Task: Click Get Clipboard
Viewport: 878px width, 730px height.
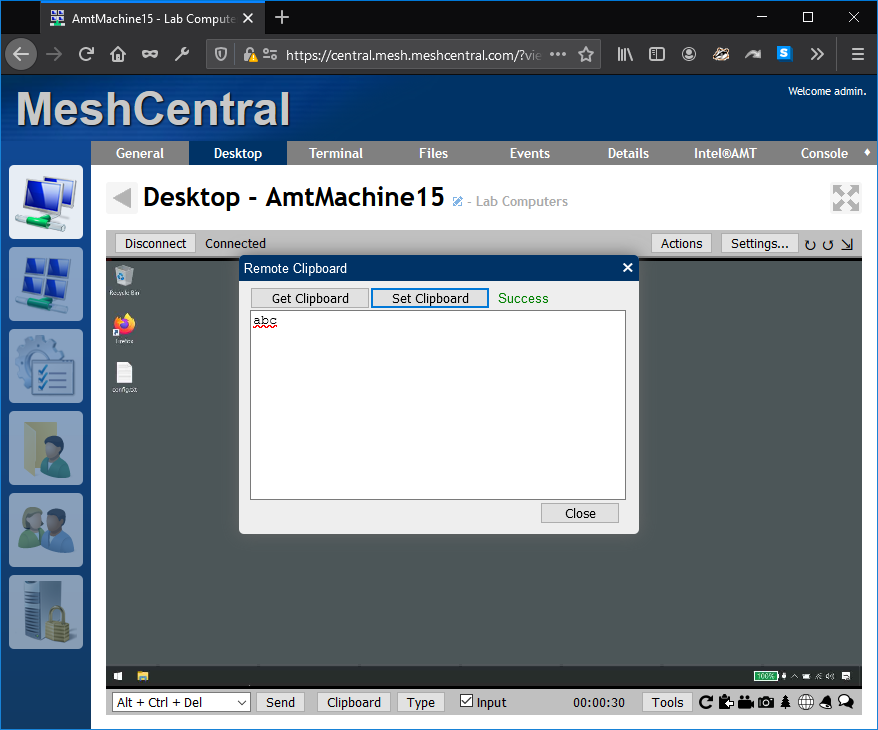Action: click(310, 298)
